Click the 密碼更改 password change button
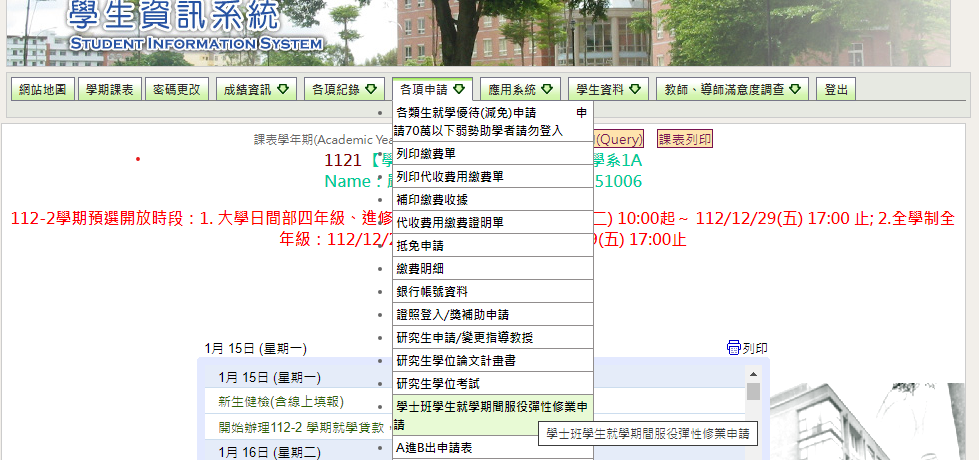 click(x=177, y=89)
